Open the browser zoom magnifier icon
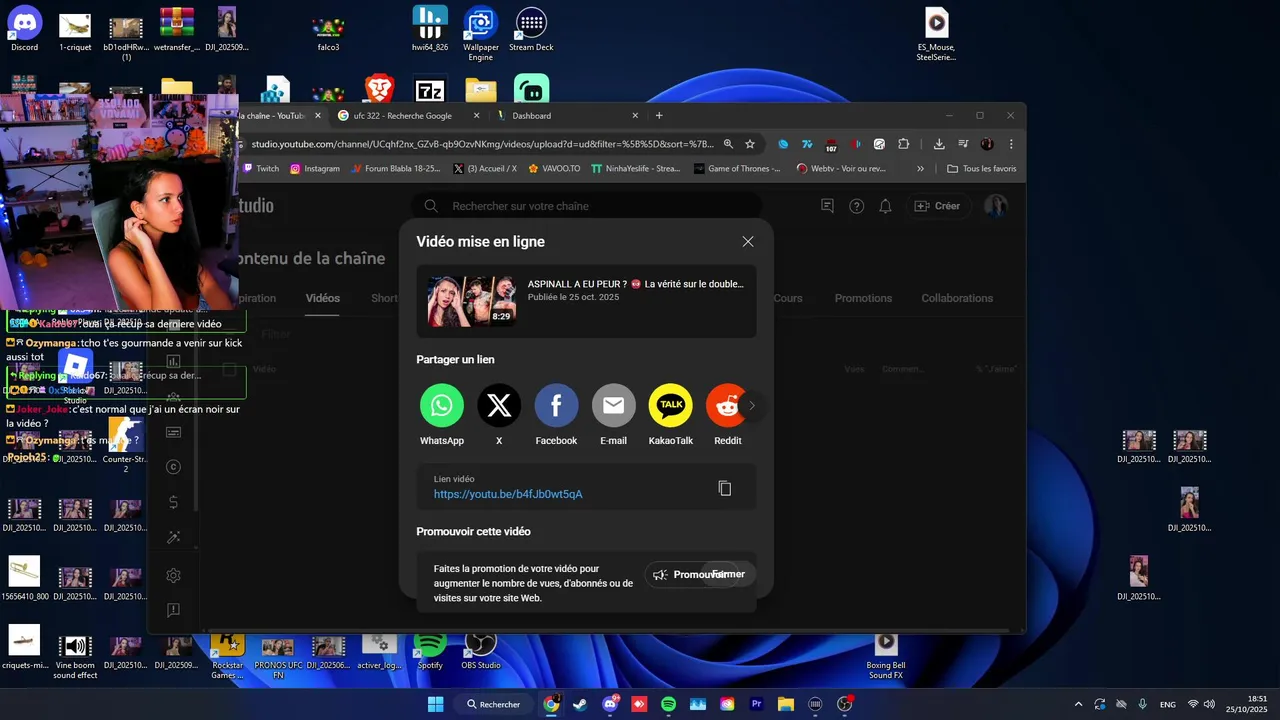 click(x=728, y=144)
